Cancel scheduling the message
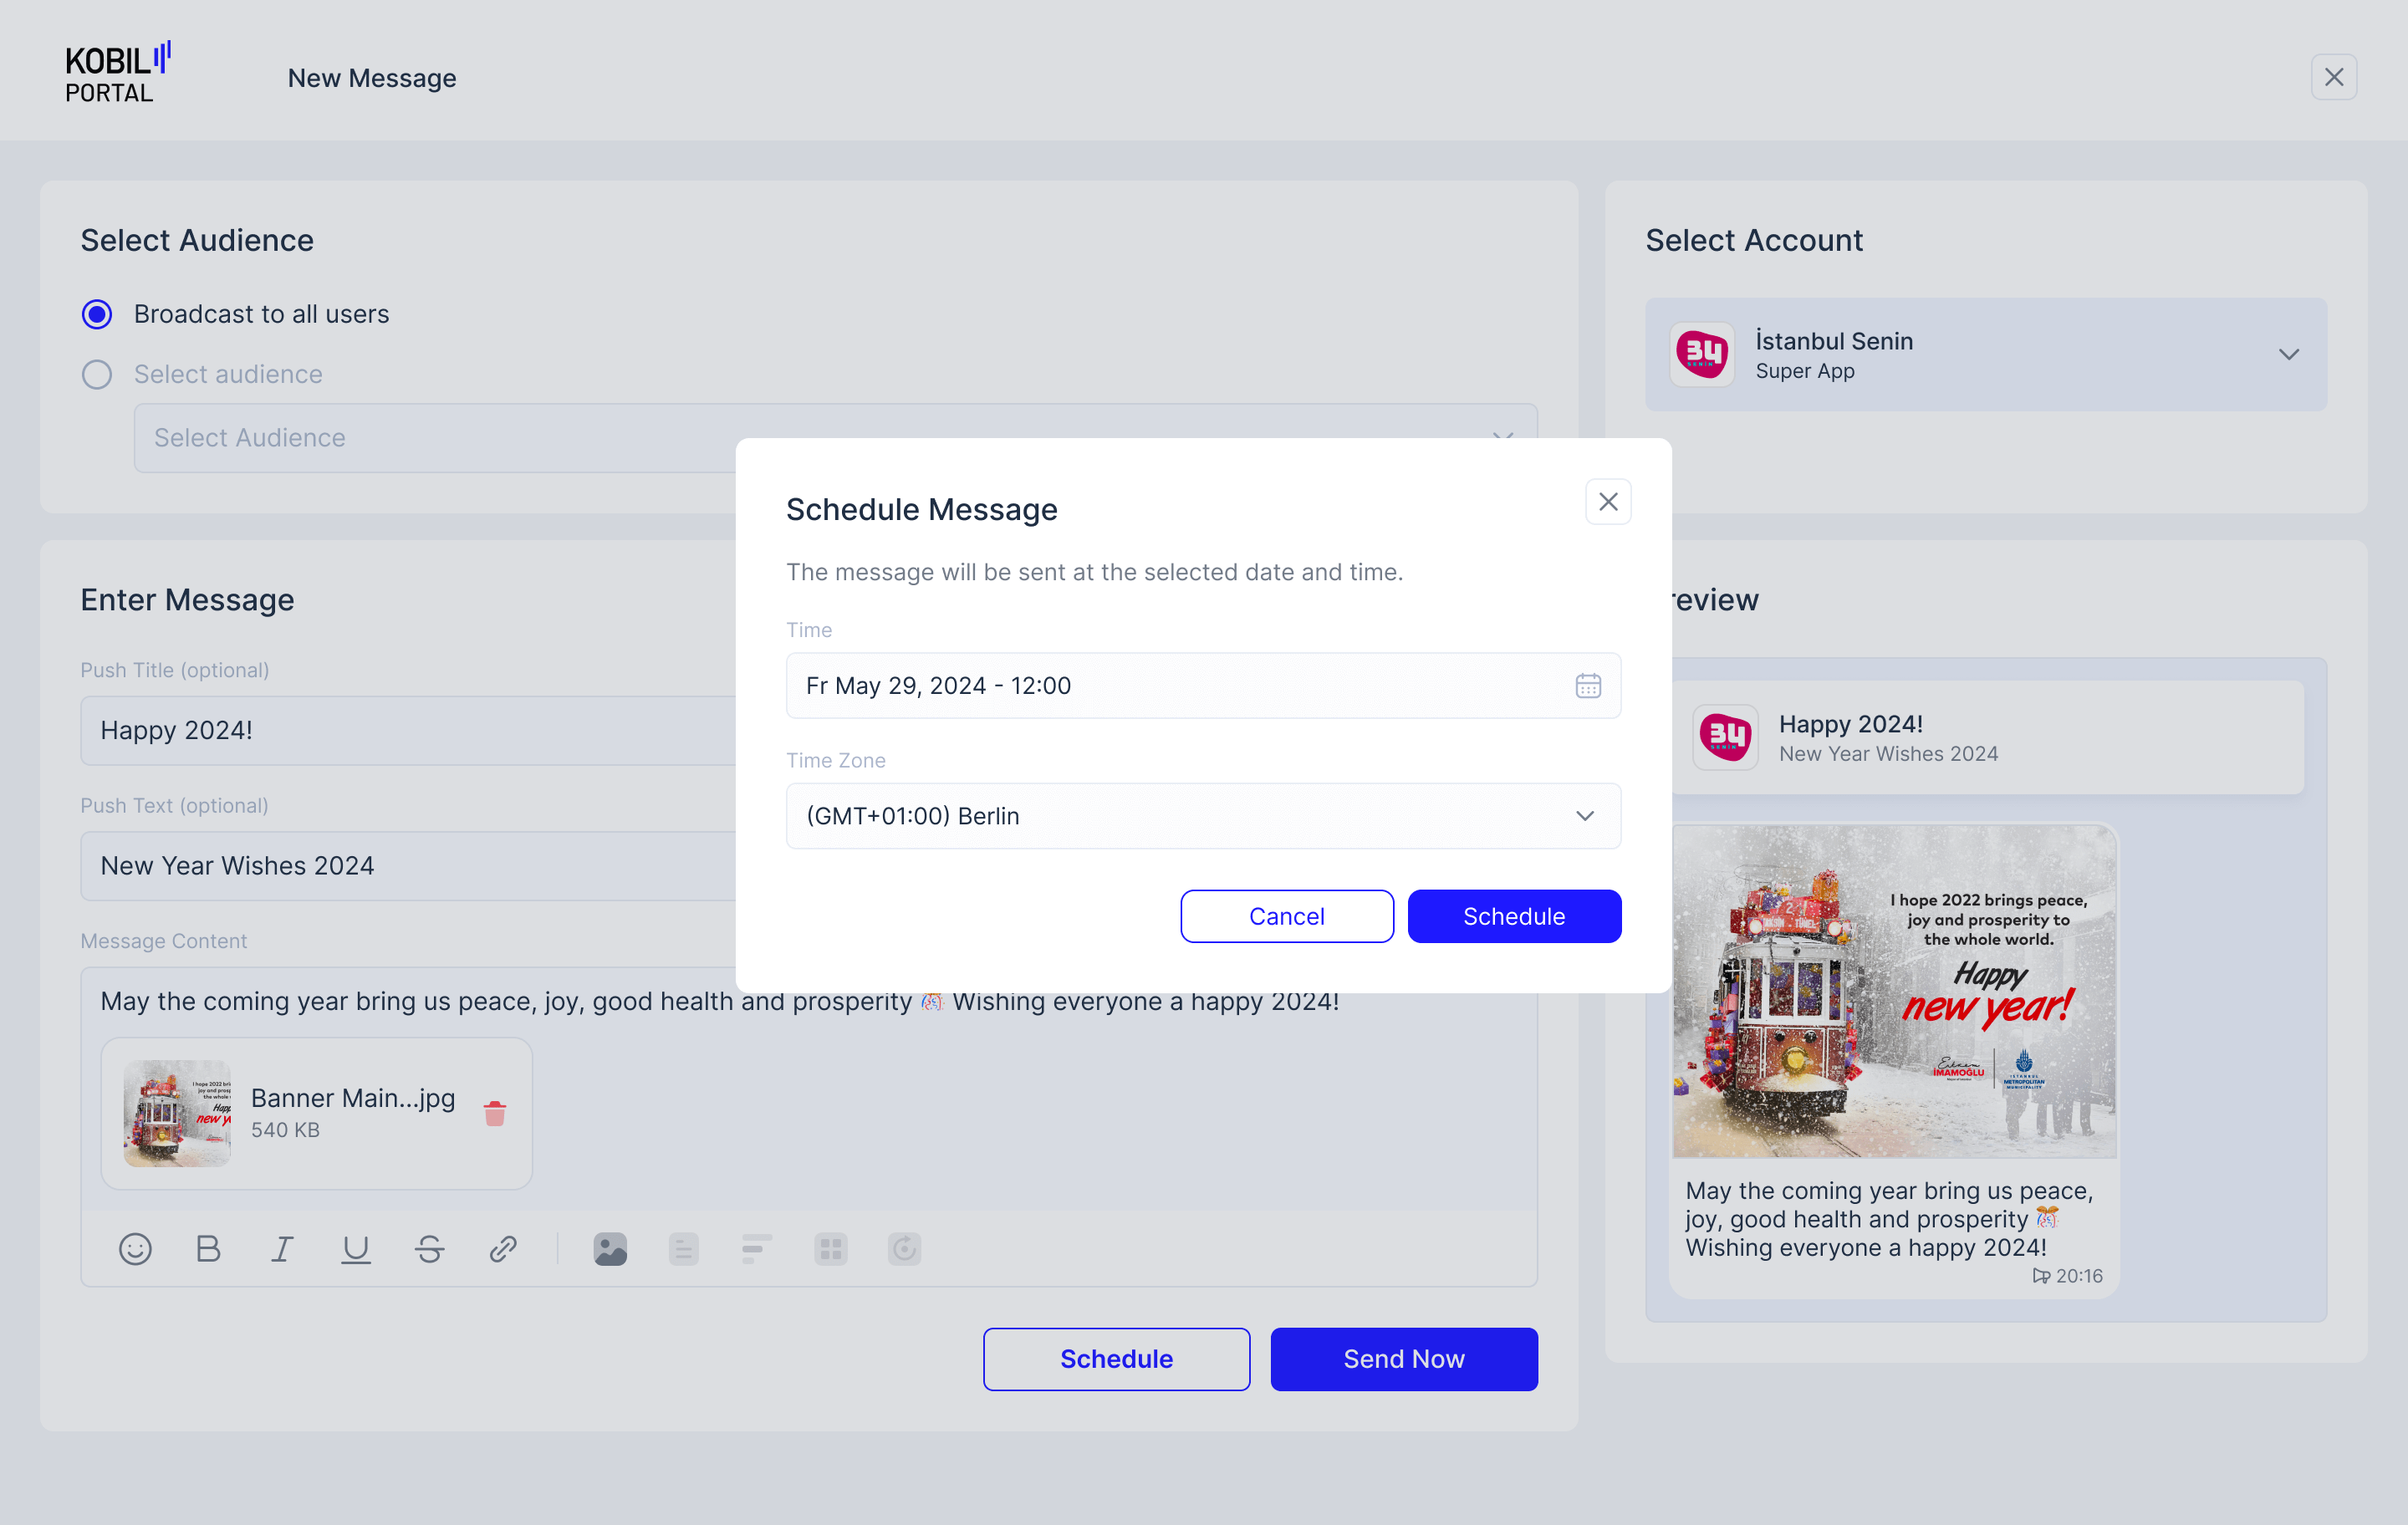2408x1525 pixels. coord(1287,915)
